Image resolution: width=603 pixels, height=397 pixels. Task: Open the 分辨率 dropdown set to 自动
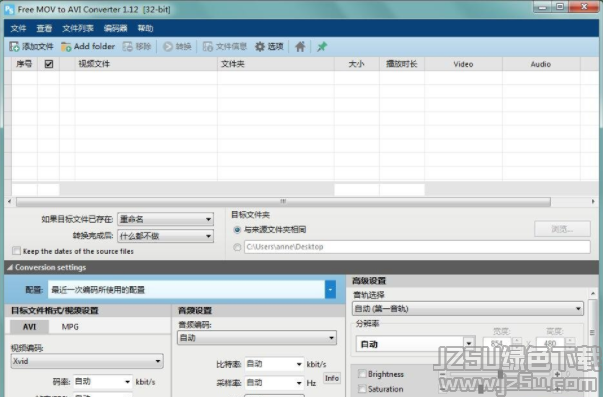tap(416, 344)
